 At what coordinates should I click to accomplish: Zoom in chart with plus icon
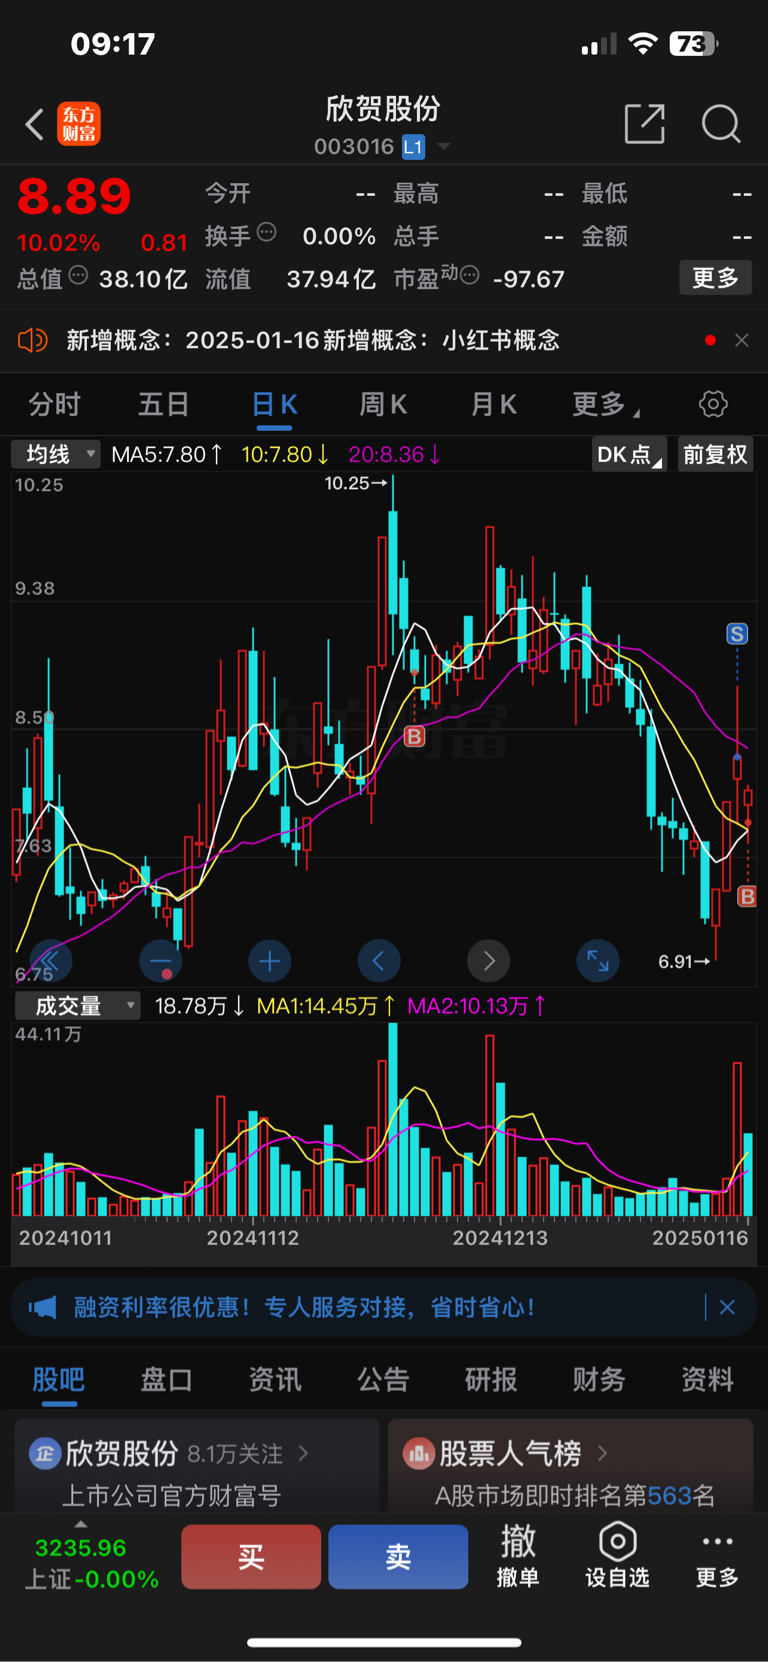[x=269, y=961]
